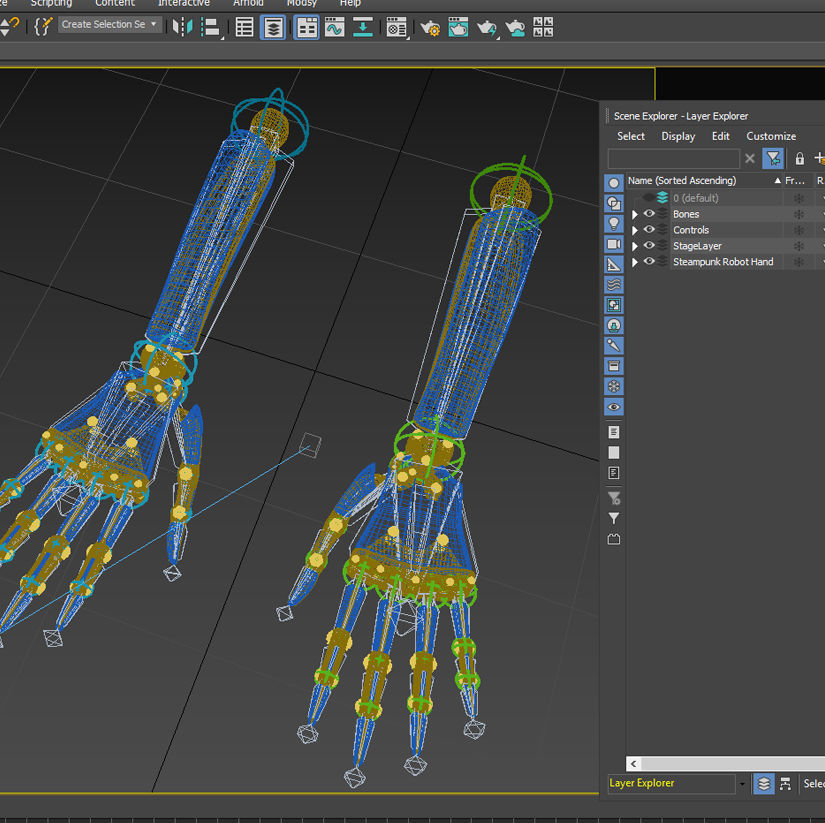Screen dimensions: 825x823
Task: Open the Content menu
Action: [115, 3]
